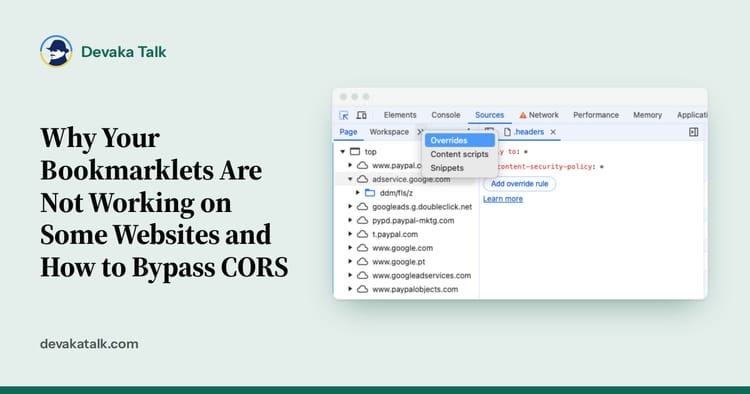
Task: Select the www.google.pt label
Action: 398,262
